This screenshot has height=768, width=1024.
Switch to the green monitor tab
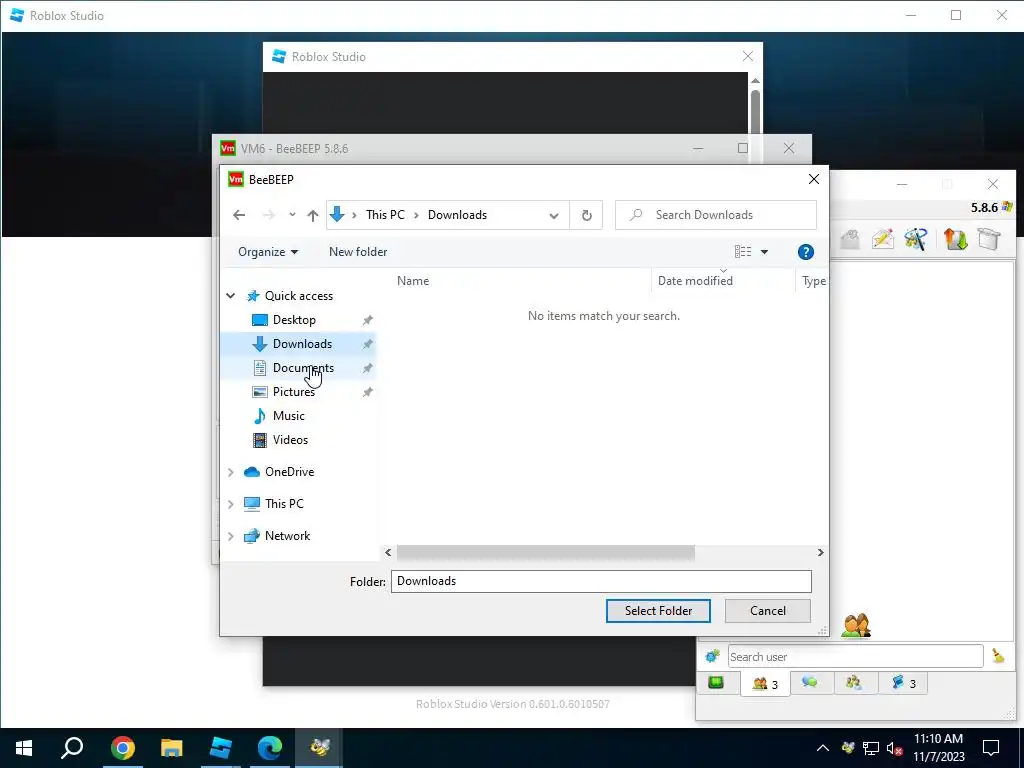(x=716, y=683)
